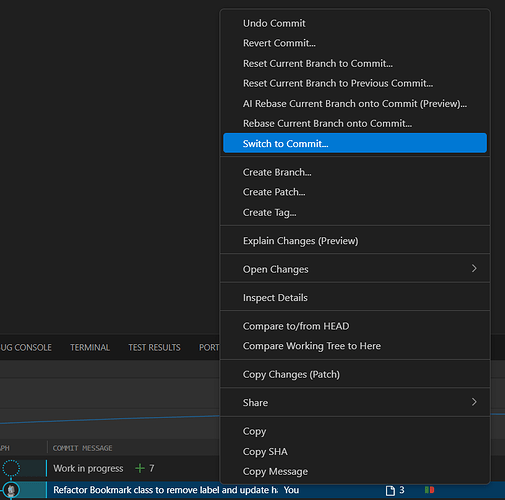
Task: Open the Share submenu
Action: tap(355, 403)
